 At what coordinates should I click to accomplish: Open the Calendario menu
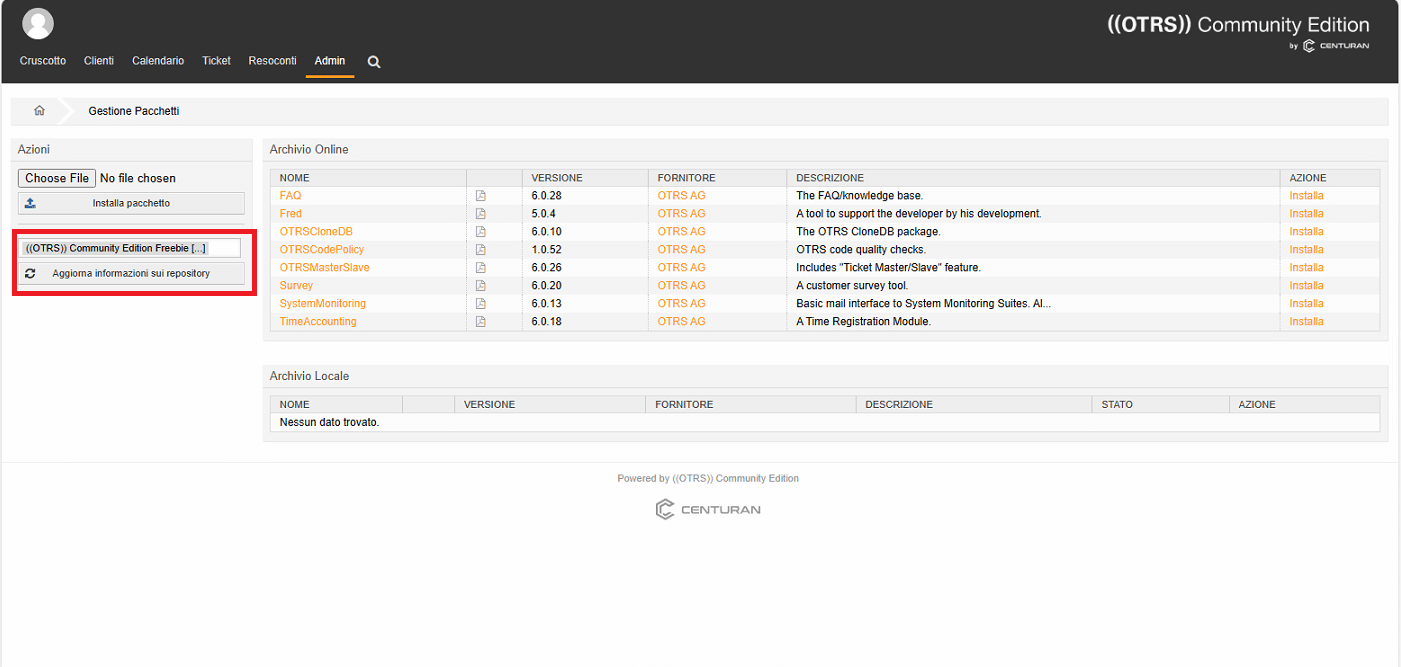tap(158, 61)
